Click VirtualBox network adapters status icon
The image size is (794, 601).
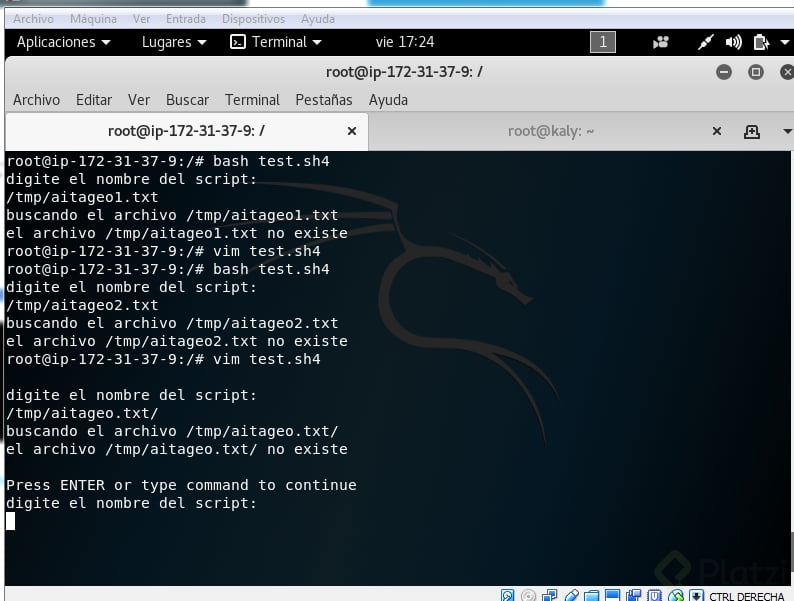pos(549,595)
